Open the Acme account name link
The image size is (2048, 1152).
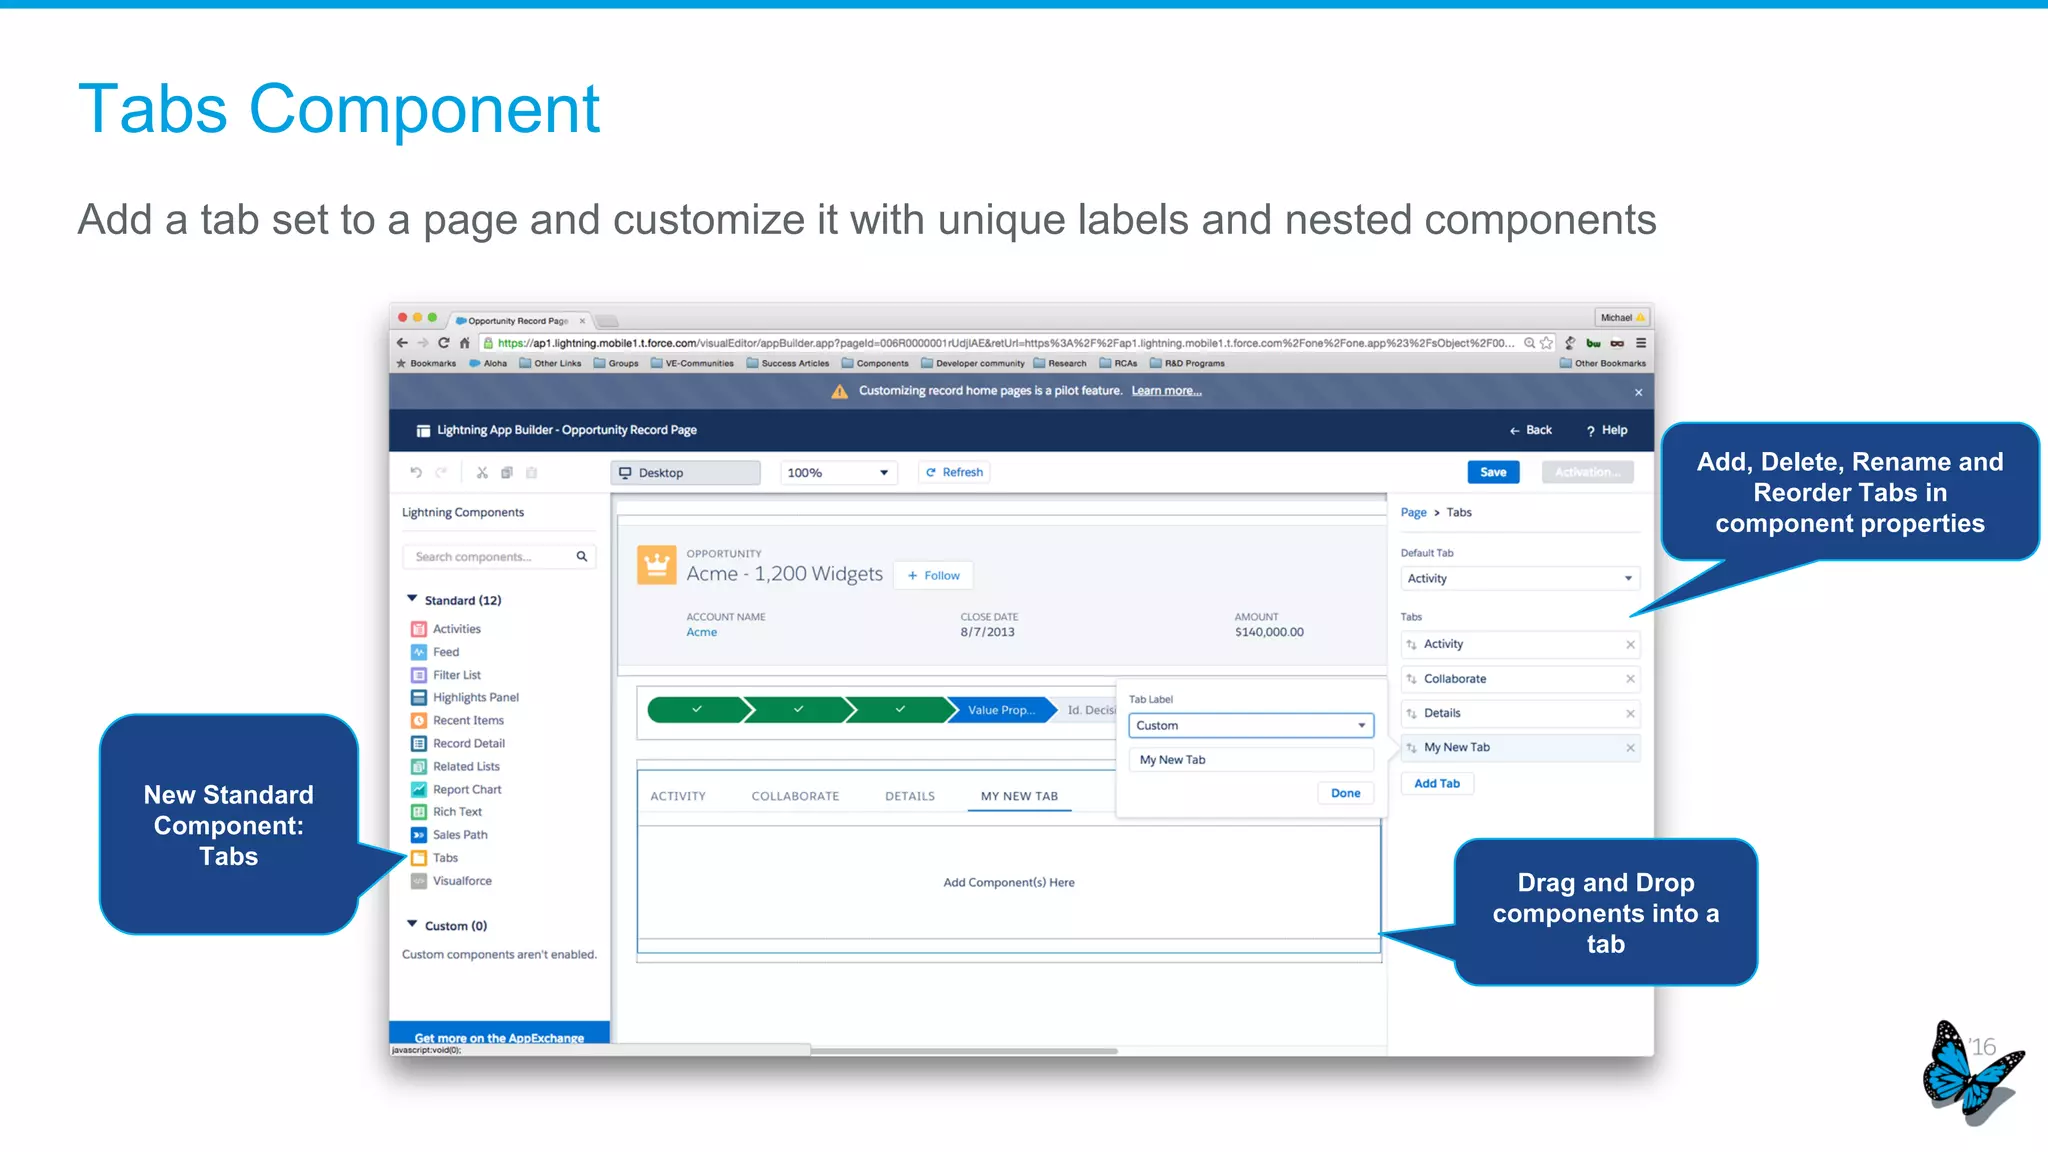point(702,632)
